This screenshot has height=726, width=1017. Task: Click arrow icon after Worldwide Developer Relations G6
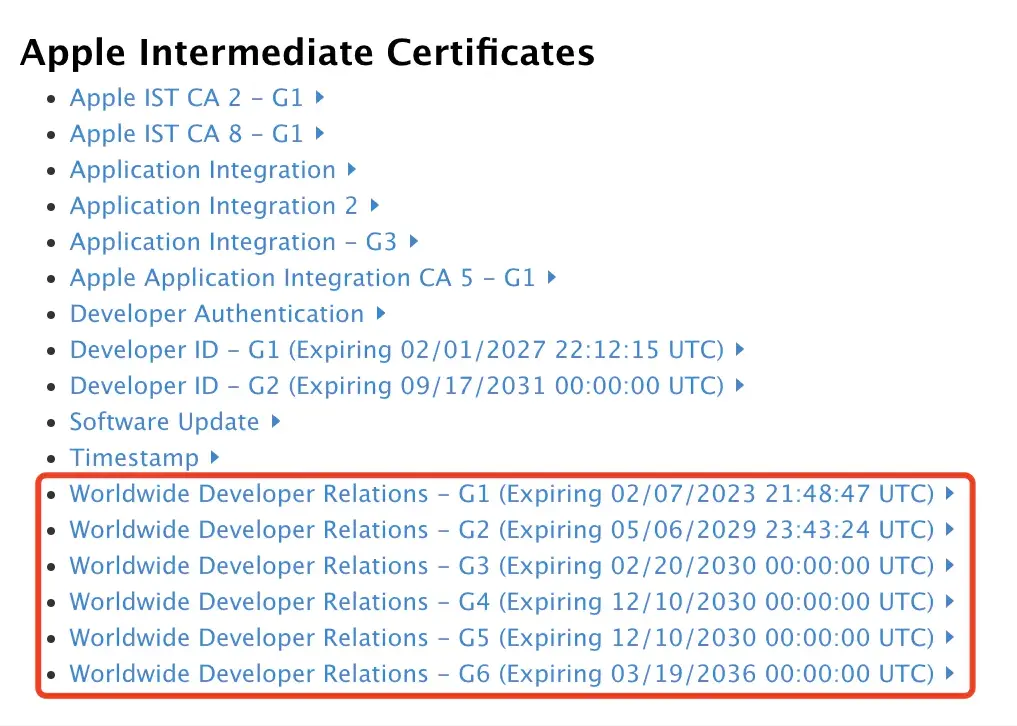click(x=950, y=673)
